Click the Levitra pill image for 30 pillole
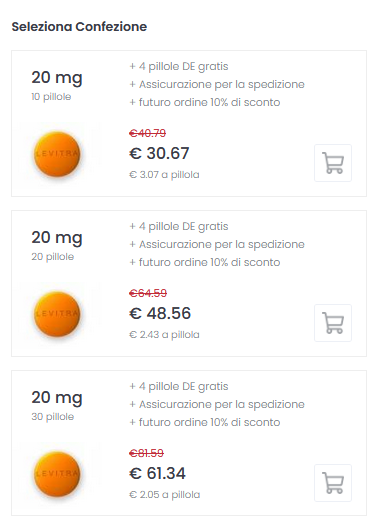Screen dimensions: 374x522 point(57,474)
